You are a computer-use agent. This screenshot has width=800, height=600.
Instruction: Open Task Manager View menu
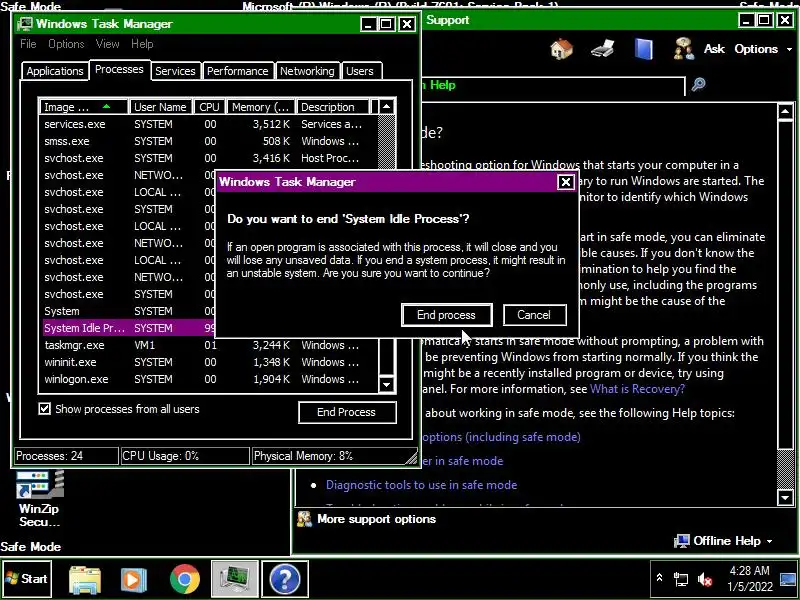point(108,44)
